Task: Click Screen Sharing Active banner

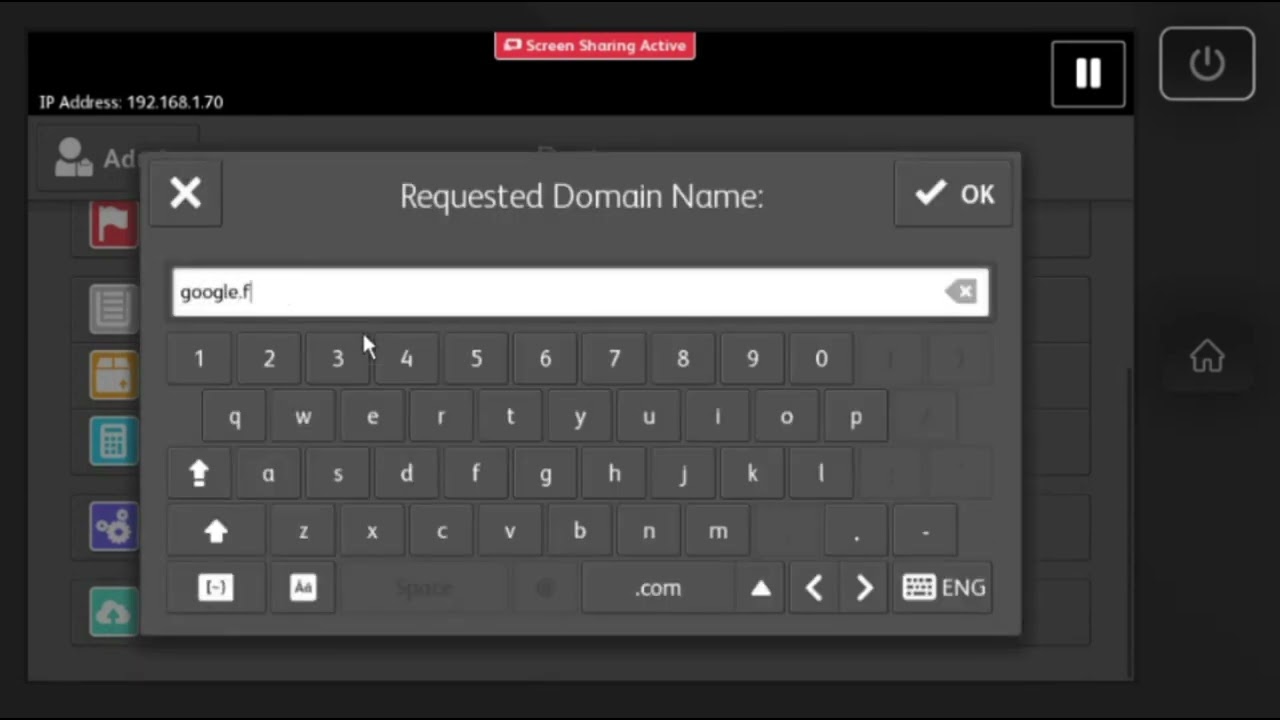Action: point(595,46)
